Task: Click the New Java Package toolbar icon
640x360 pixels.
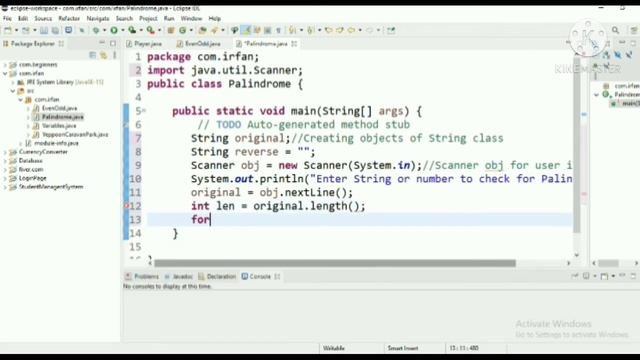Action: tap(171, 30)
